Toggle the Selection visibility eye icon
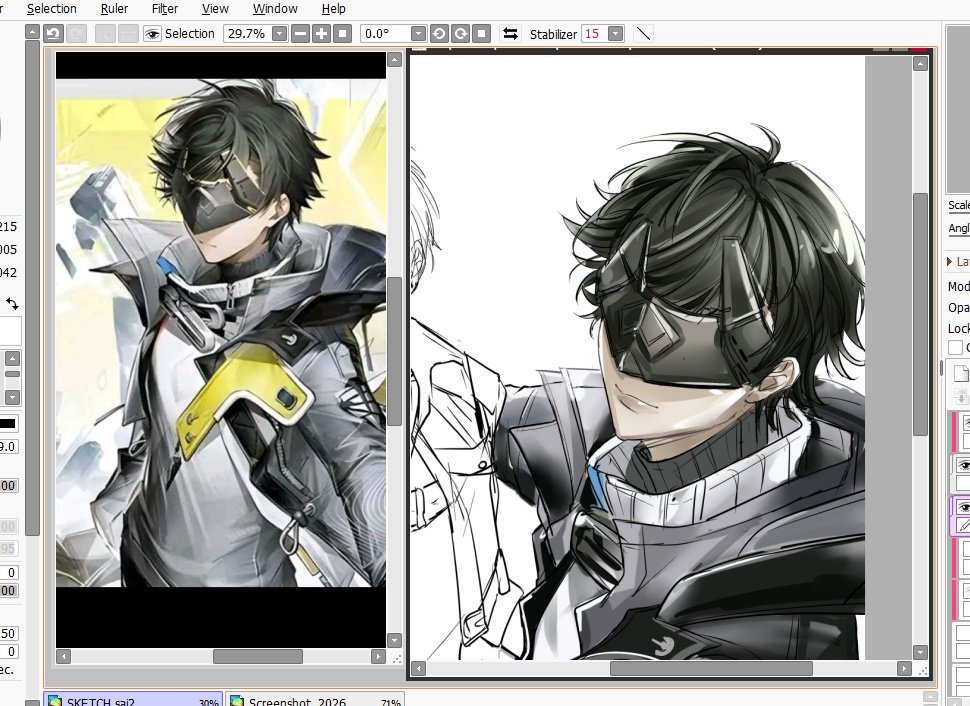This screenshot has width=970, height=706. pos(152,33)
